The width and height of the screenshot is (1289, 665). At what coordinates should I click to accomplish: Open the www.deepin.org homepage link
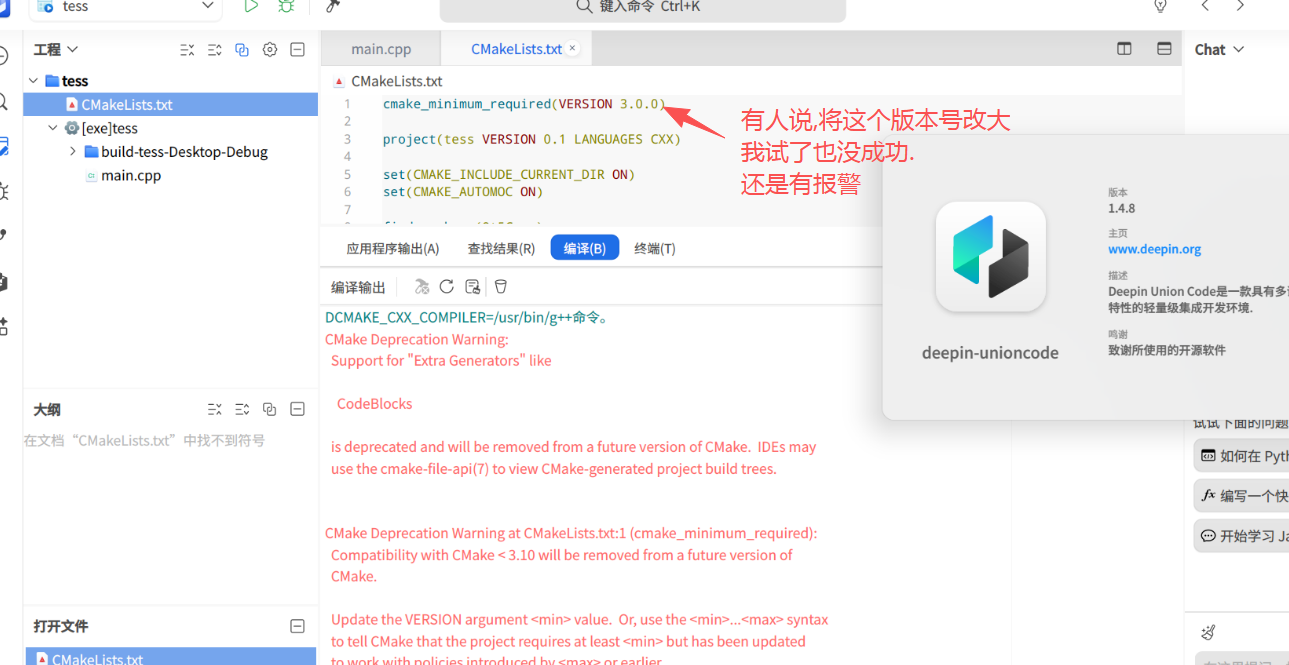(1154, 249)
